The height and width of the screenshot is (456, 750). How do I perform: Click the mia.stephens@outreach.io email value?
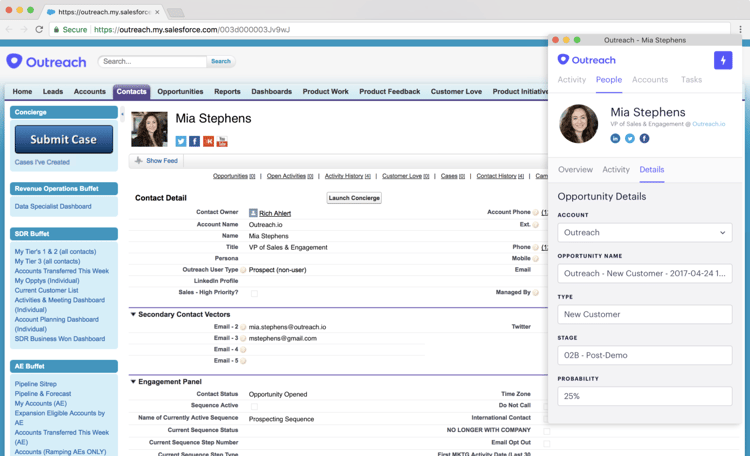[x=287, y=327]
